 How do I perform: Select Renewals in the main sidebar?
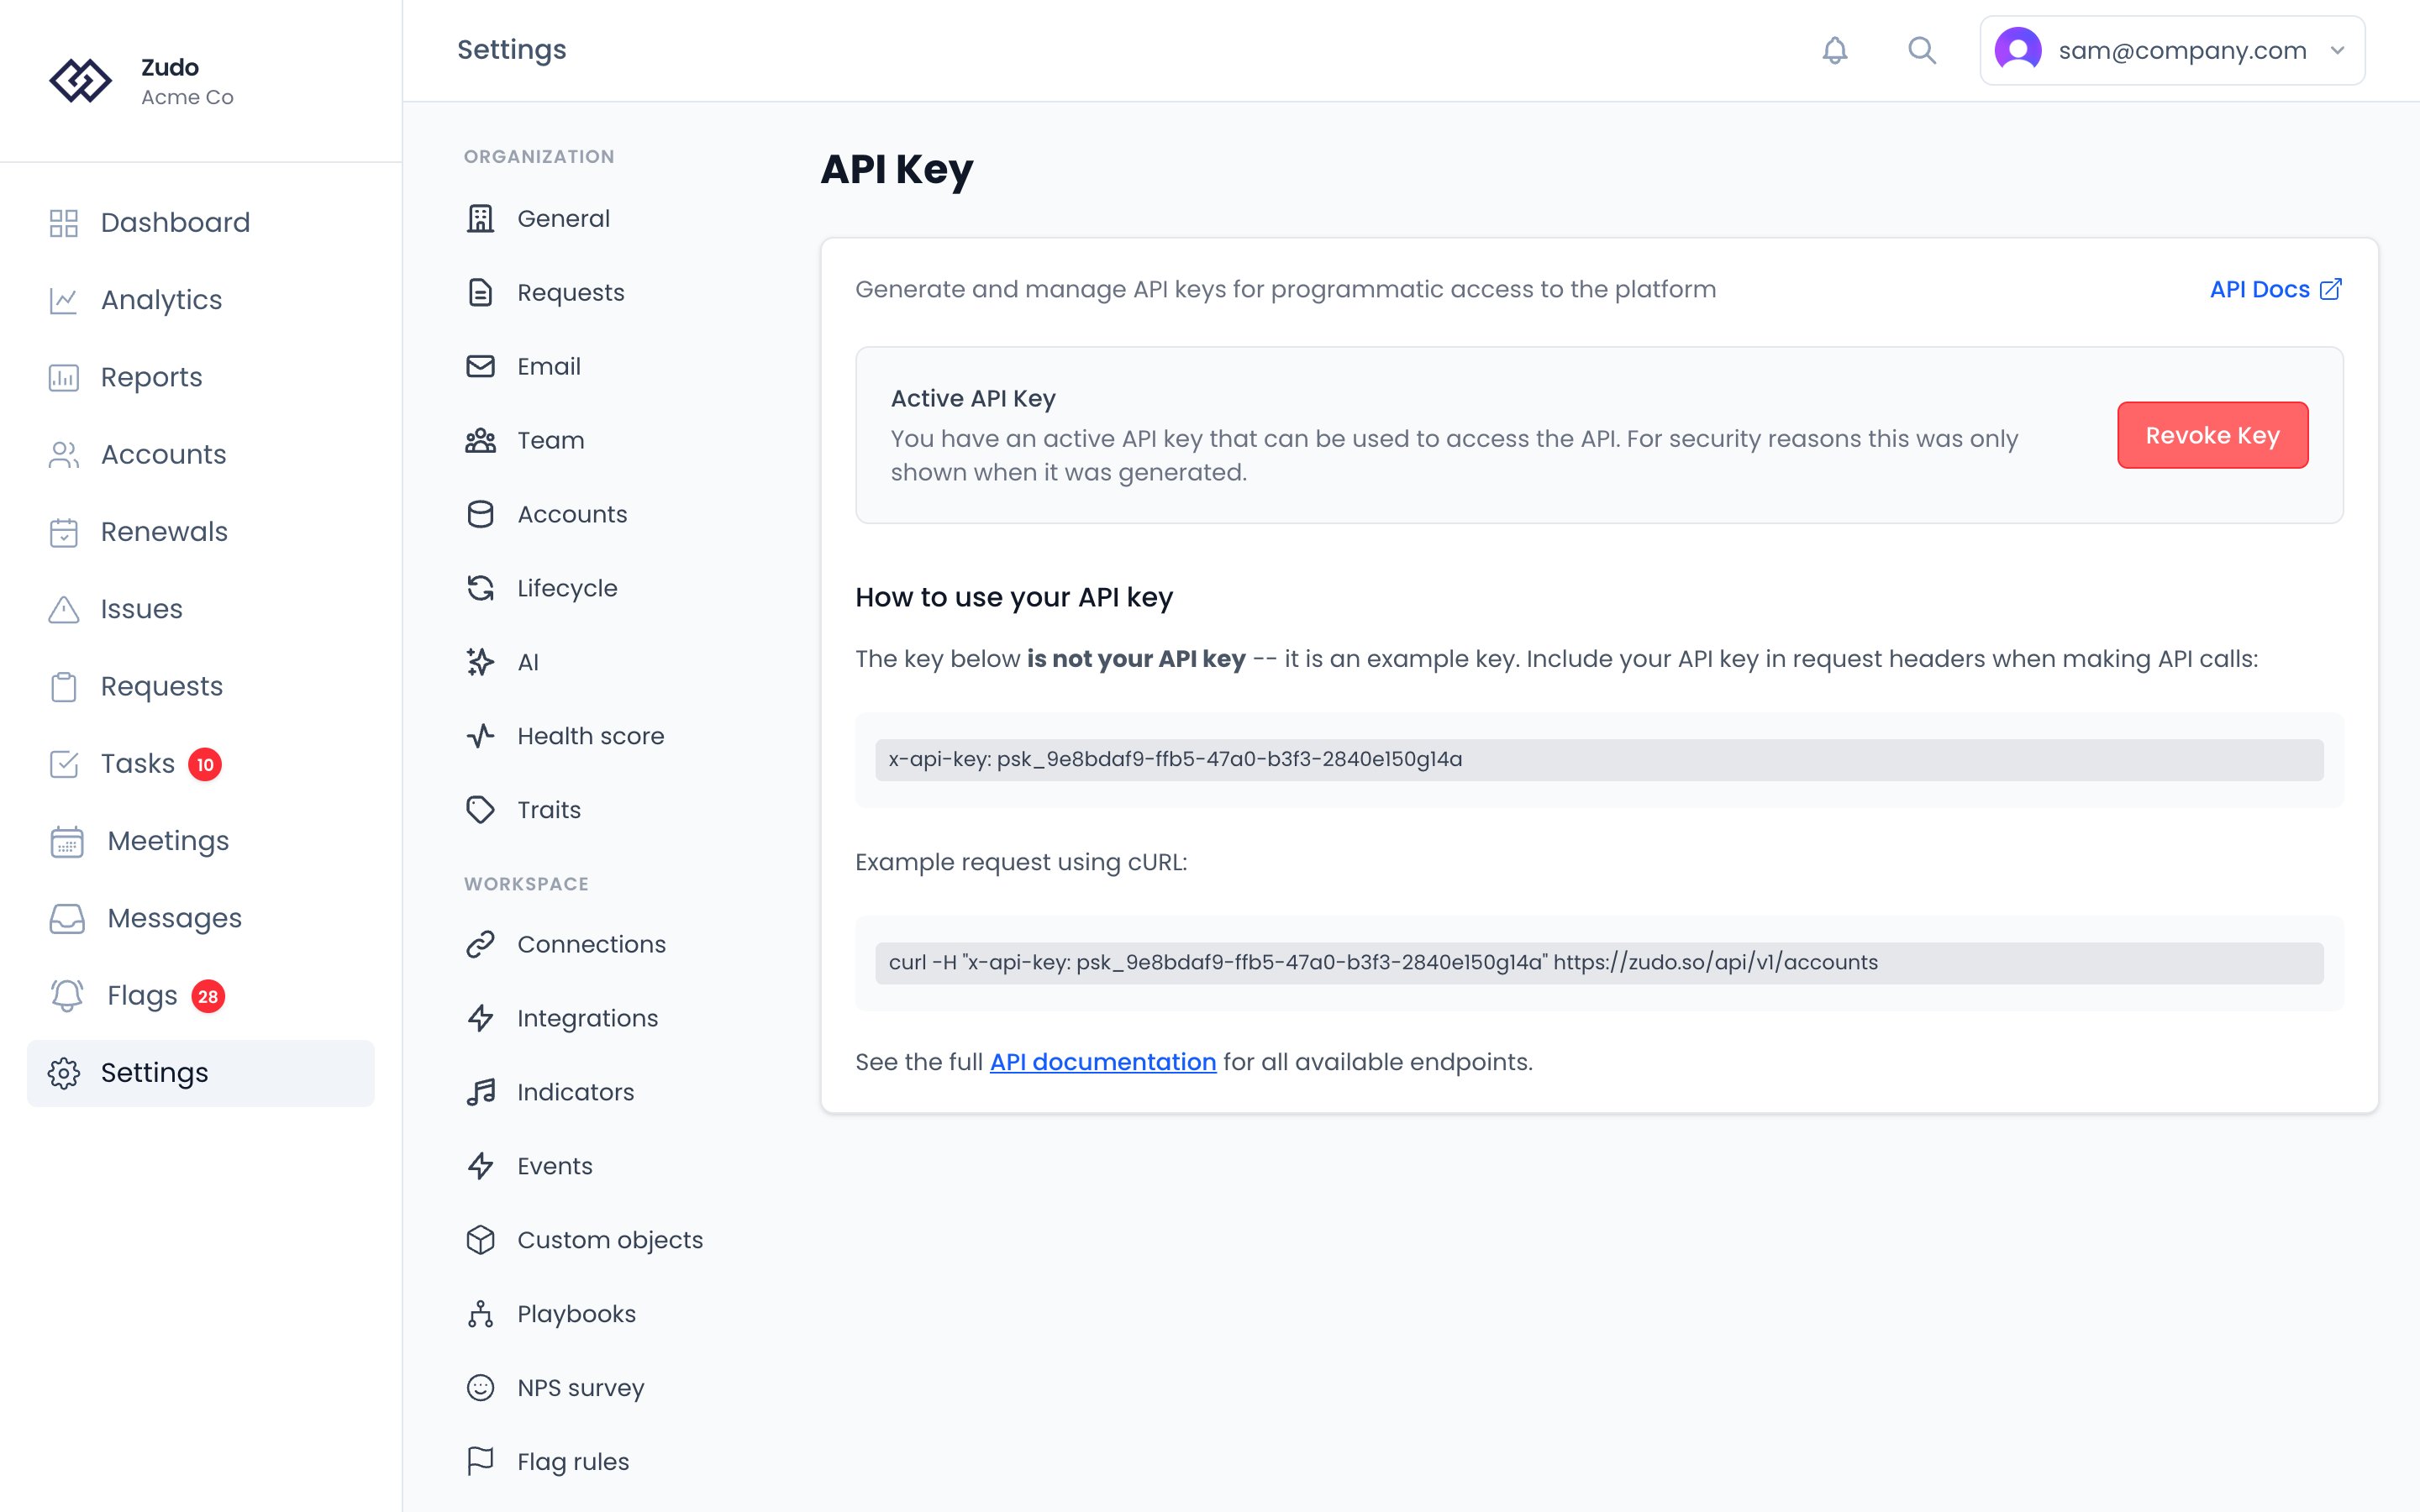coord(200,532)
